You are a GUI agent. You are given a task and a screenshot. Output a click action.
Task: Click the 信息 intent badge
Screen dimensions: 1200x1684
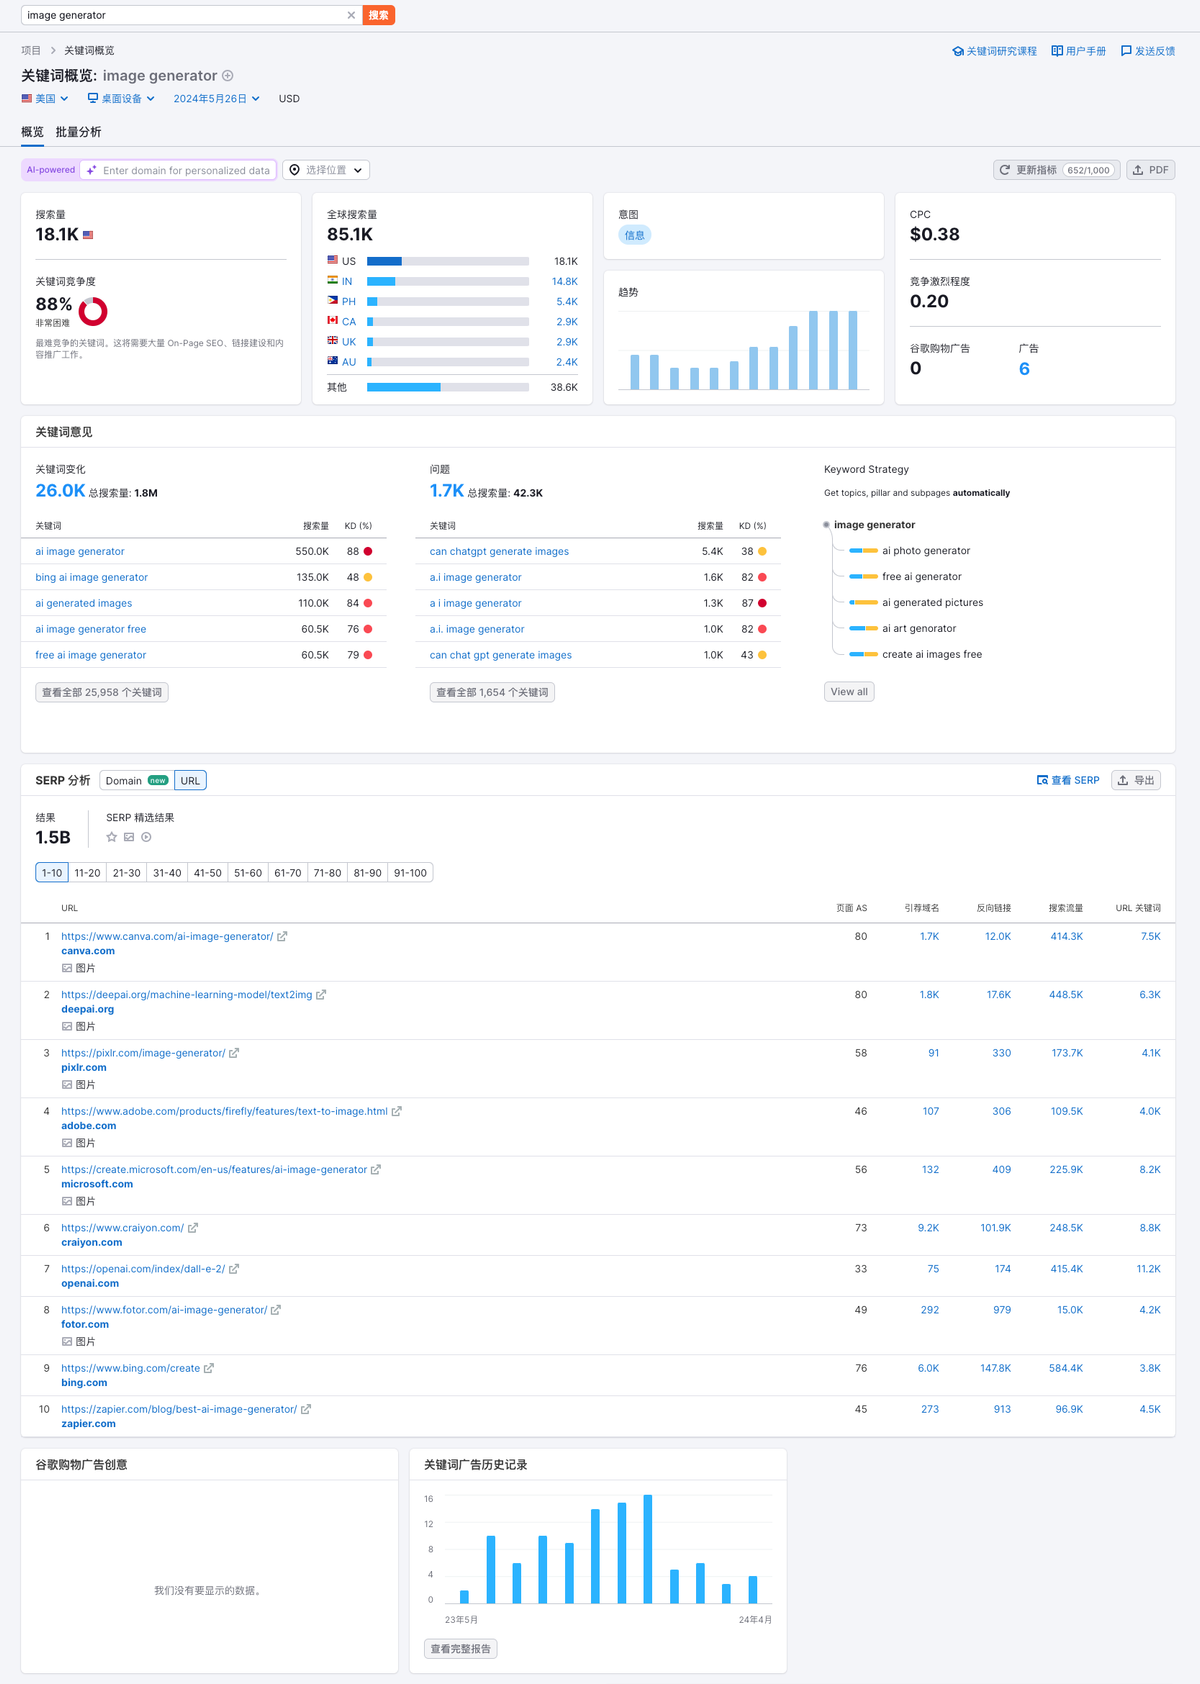pyautogui.click(x=635, y=235)
